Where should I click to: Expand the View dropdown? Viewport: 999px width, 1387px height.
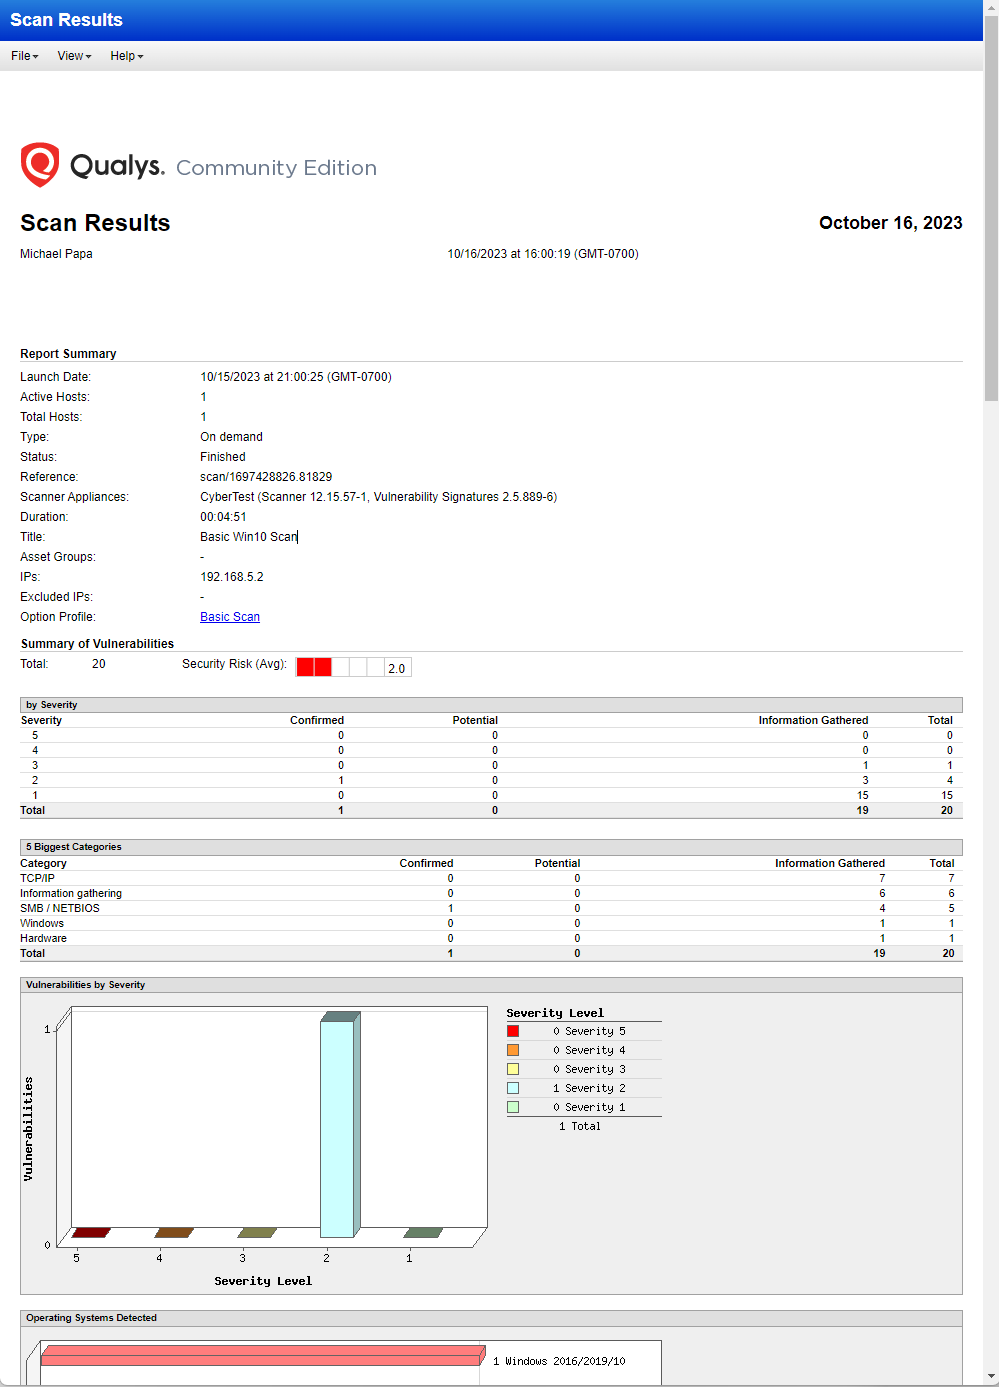73,56
